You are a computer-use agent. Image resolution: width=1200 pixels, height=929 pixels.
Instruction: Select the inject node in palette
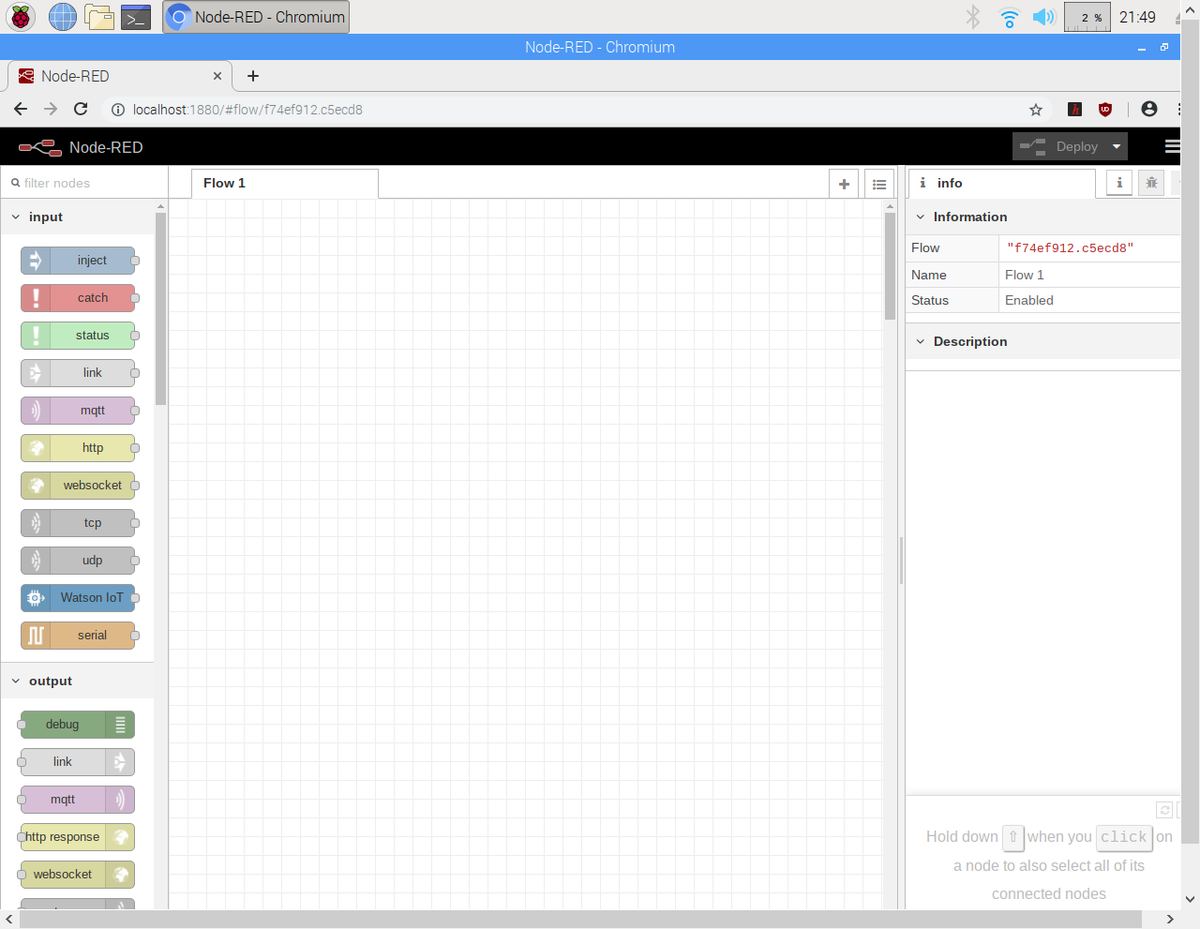pyautogui.click(x=77, y=260)
